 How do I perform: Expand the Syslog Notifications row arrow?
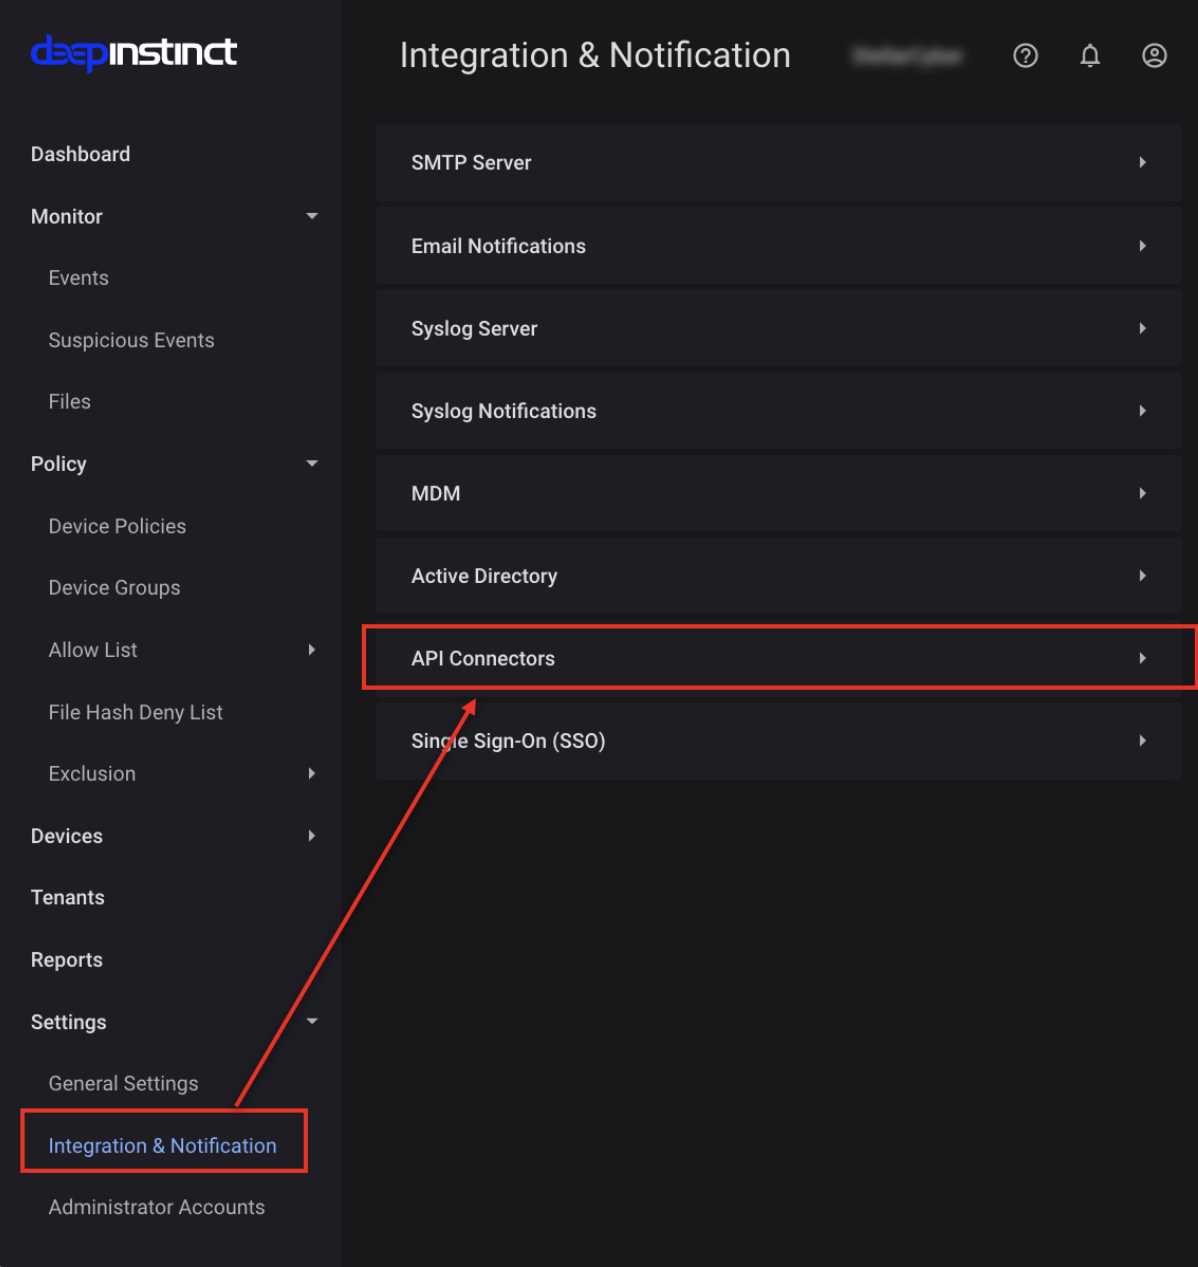click(x=1142, y=411)
